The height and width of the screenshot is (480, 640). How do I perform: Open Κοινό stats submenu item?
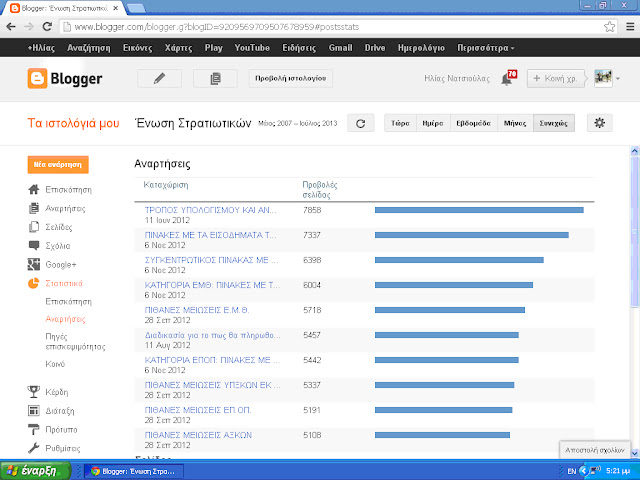[x=55, y=364]
